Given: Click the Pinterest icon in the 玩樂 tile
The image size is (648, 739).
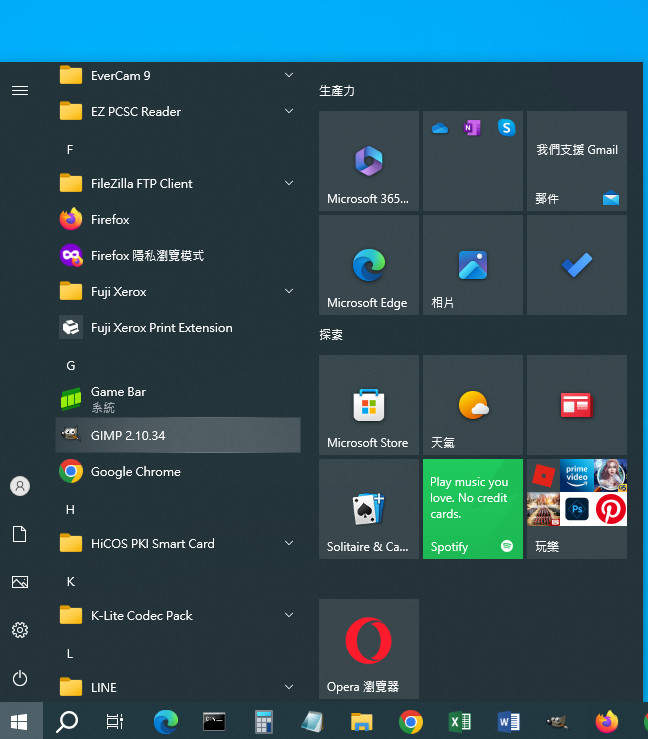Looking at the screenshot, I should pos(610,509).
